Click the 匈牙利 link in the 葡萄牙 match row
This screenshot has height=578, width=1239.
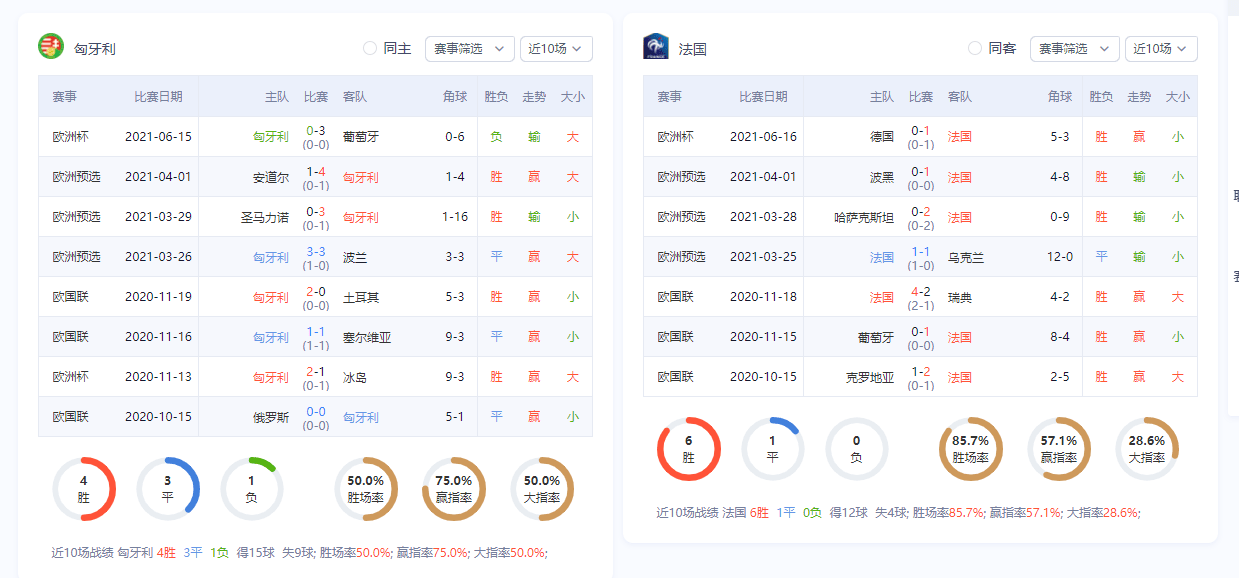[270, 135]
